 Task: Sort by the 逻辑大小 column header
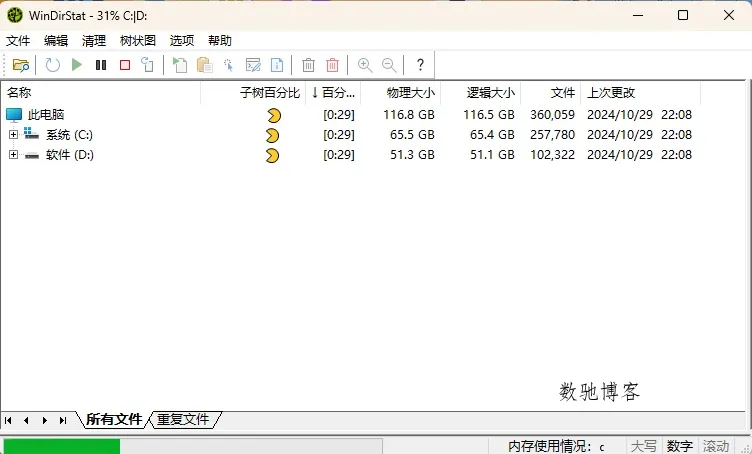coord(481,93)
